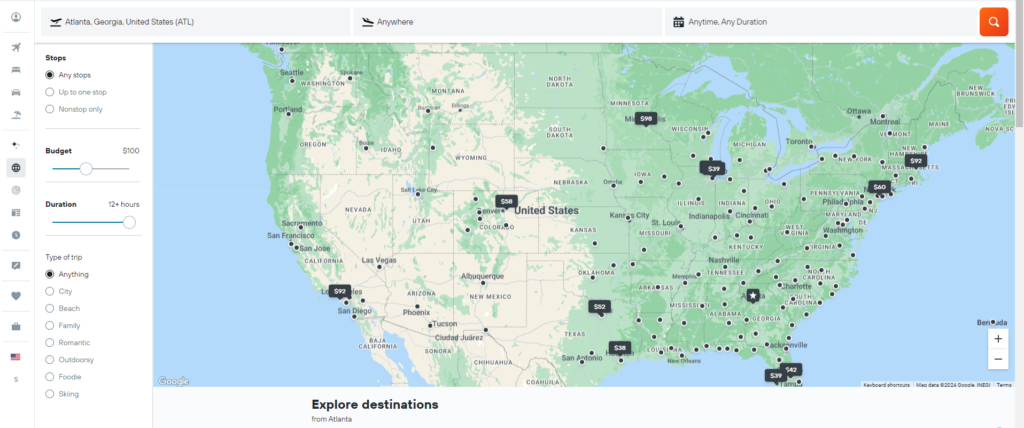Open the news page icon in the sidebar
The height and width of the screenshot is (428, 1024).
16,212
